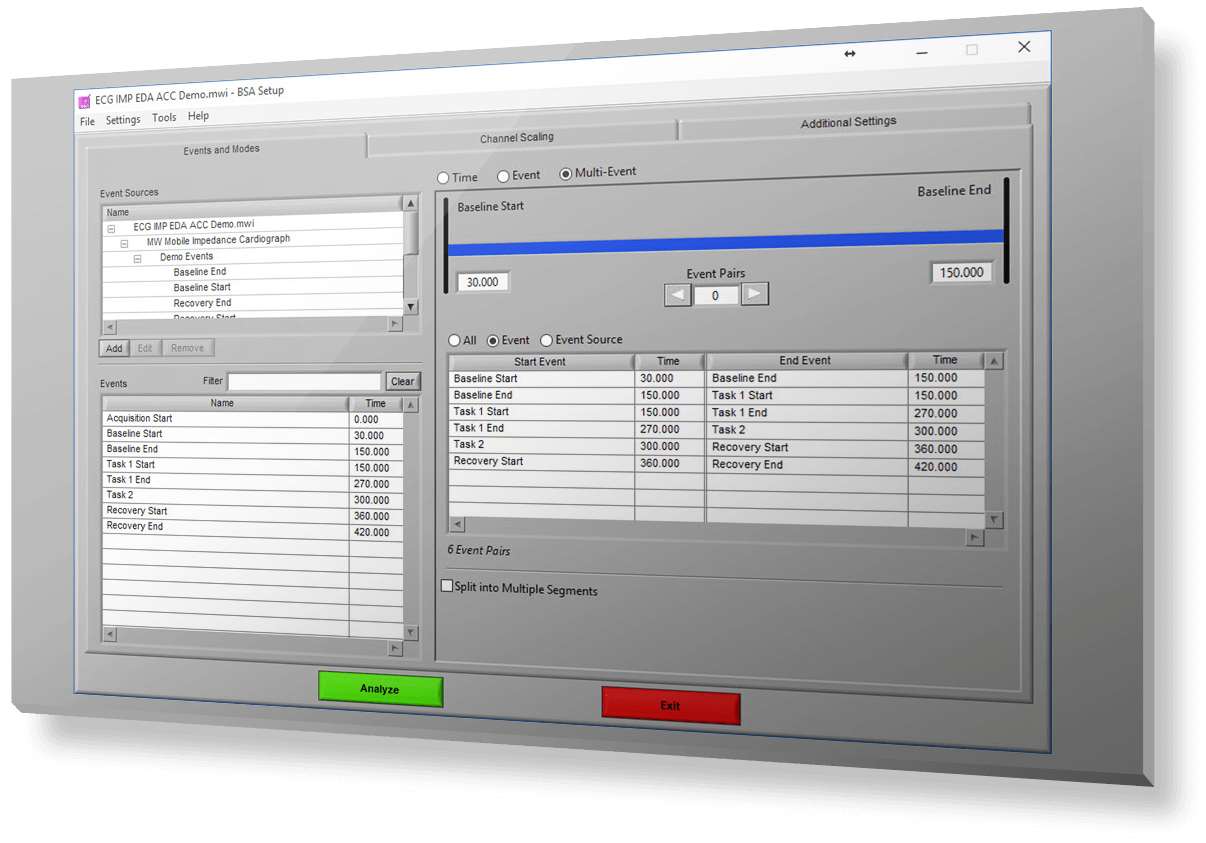Click the Event Pairs index field showing 0
Image resolution: width=1206 pixels, height=843 pixels.
715,296
